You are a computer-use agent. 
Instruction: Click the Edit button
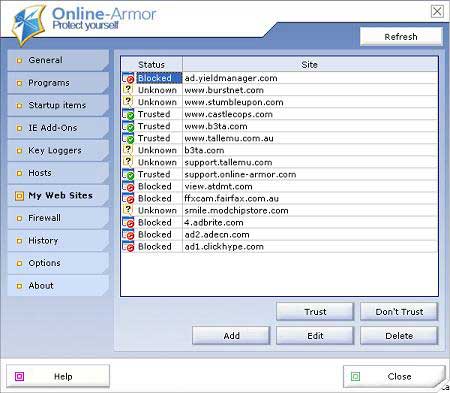pyautogui.click(x=315, y=336)
